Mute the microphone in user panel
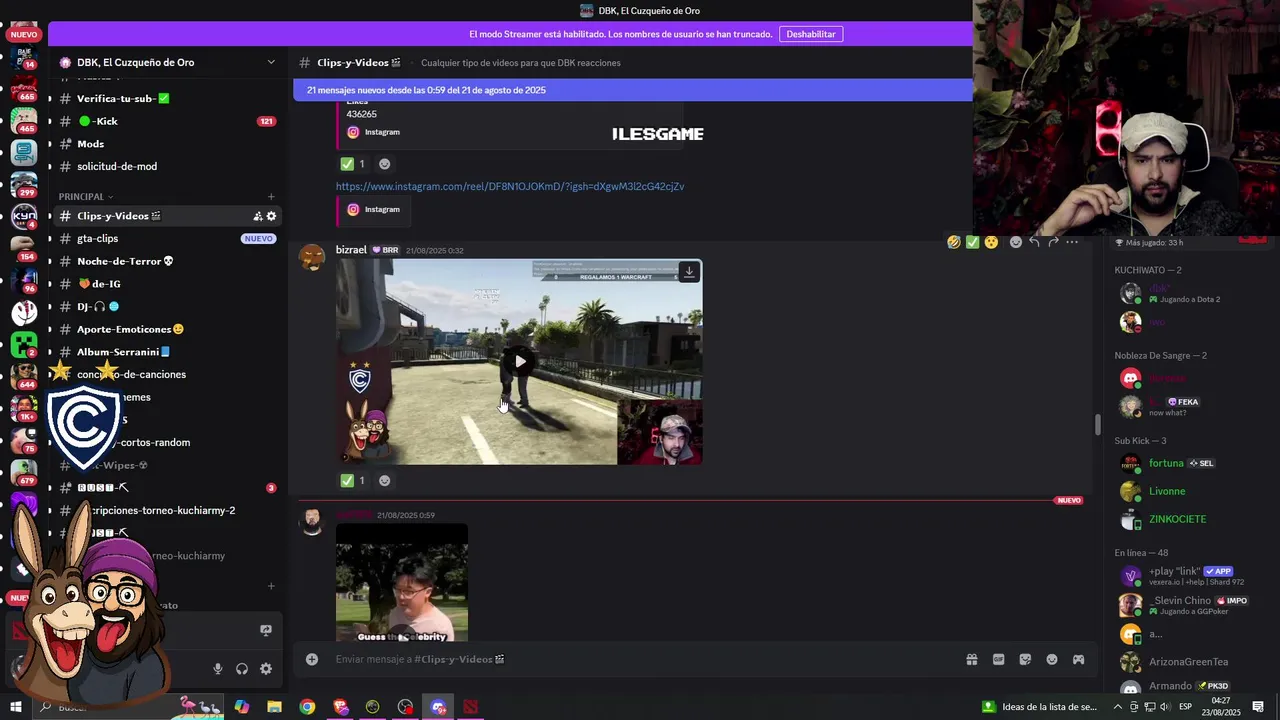The width and height of the screenshot is (1280, 720). (218, 669)
